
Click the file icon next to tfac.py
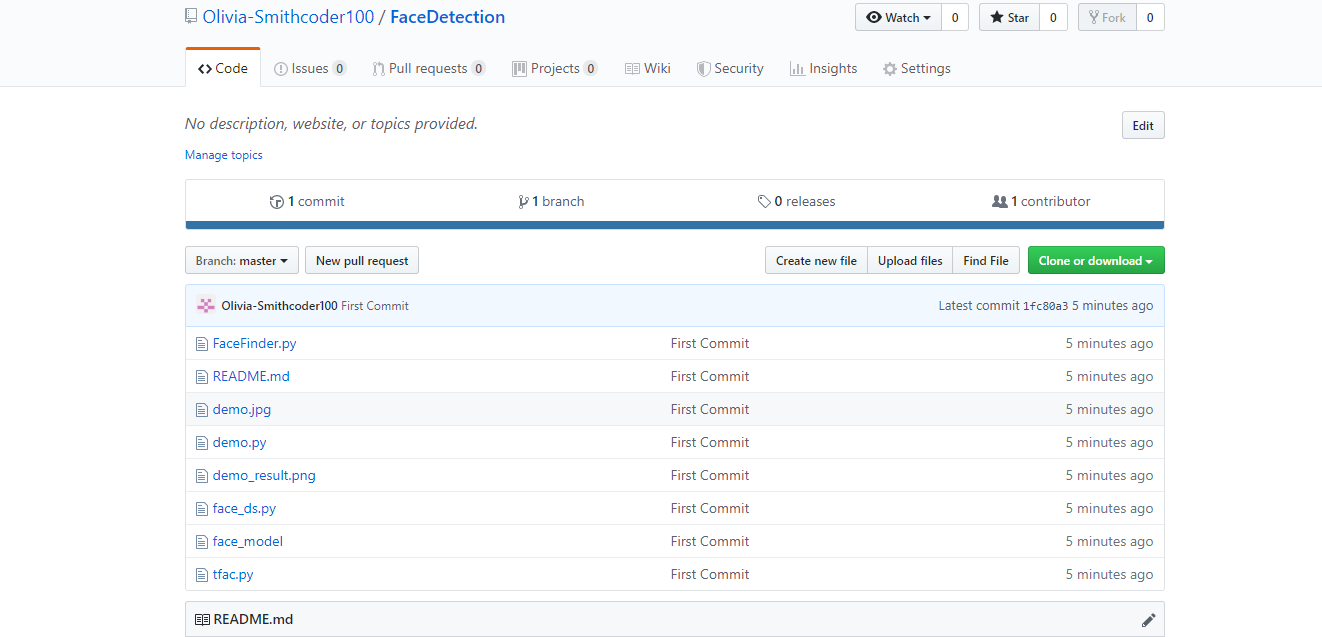202,574
